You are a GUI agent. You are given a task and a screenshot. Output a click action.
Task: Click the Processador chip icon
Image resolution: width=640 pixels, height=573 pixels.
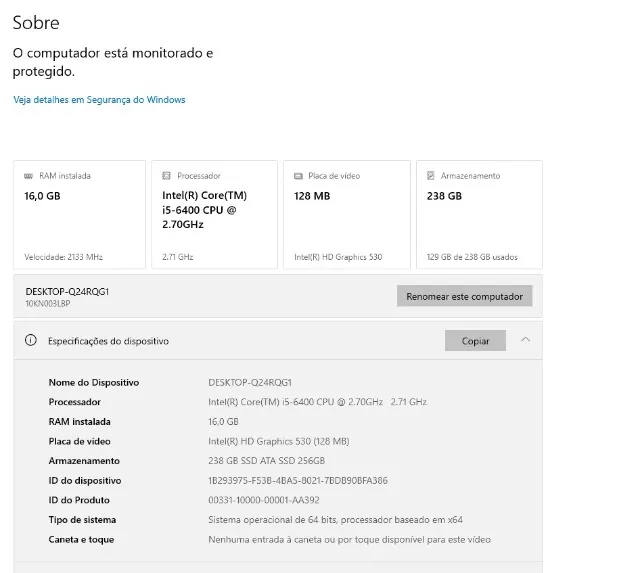[x=166, y=175]
